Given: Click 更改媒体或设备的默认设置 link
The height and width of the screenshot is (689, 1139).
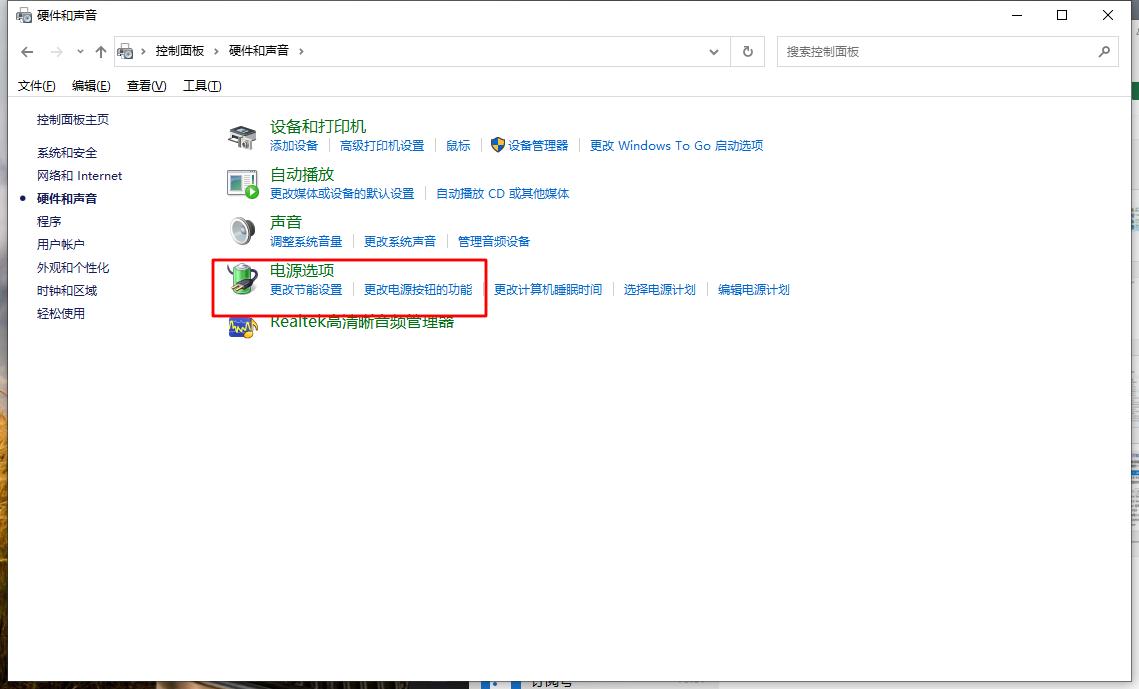Looking at the screenshot, I should coord(342,193).
